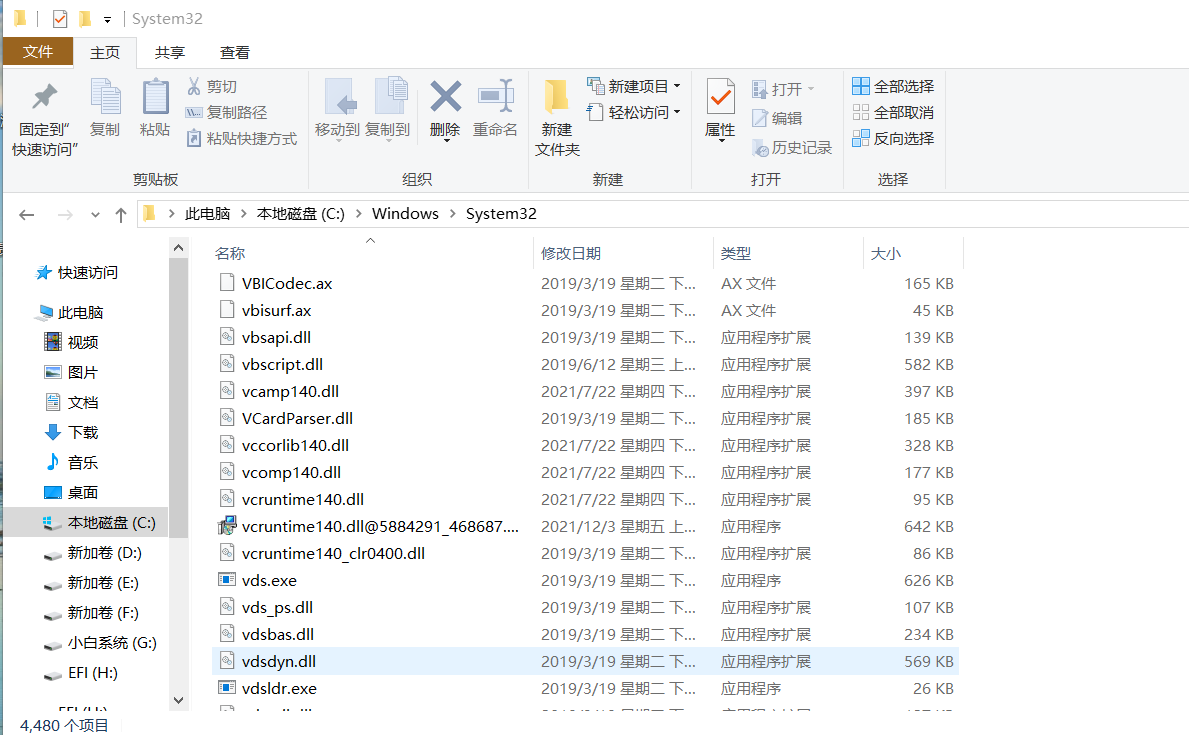Click the quick access properties checkmark icon
The image size is (1189, 735).
(60, 19)
